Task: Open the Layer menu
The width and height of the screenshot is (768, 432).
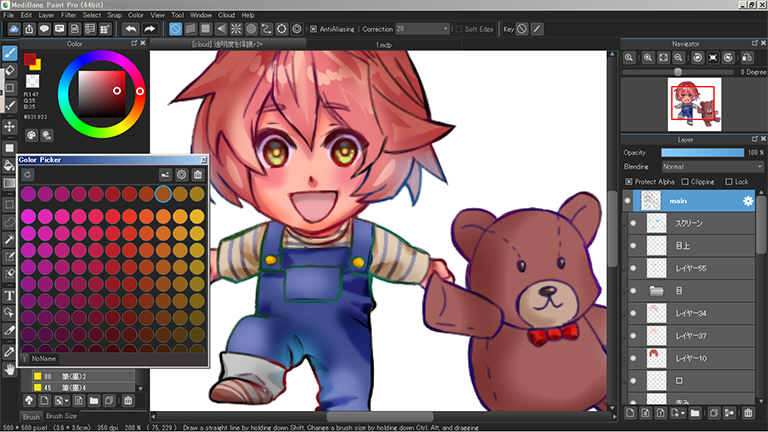Action: tap(46, 15)
